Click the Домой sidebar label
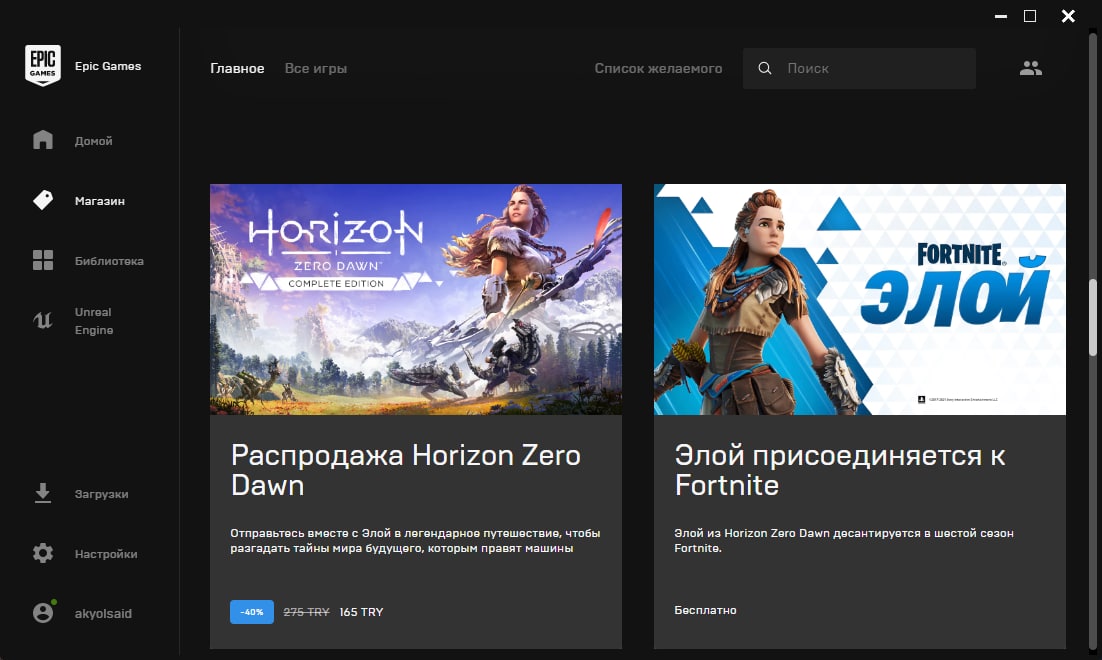Viewport: 1102px width, 660px height. tap(93, 141)
